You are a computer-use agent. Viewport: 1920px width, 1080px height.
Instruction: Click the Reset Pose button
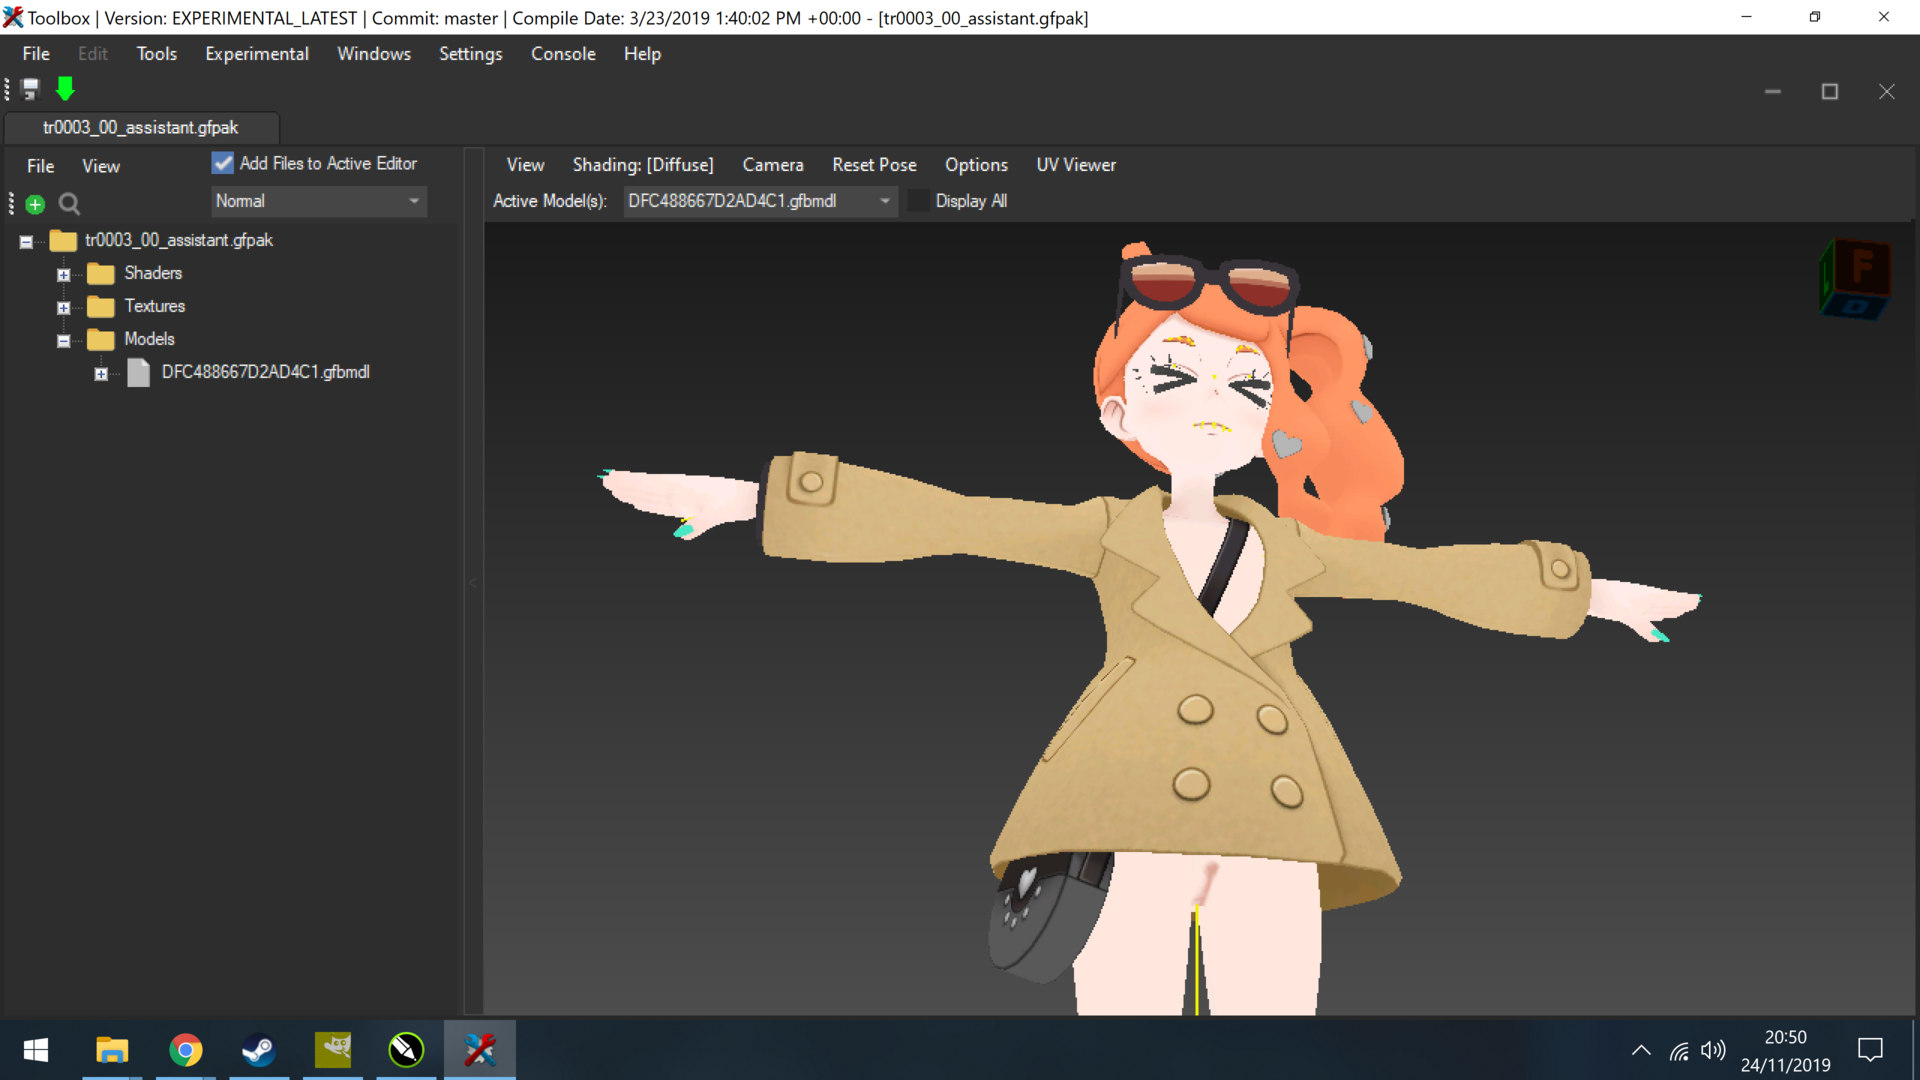point(874,165)
